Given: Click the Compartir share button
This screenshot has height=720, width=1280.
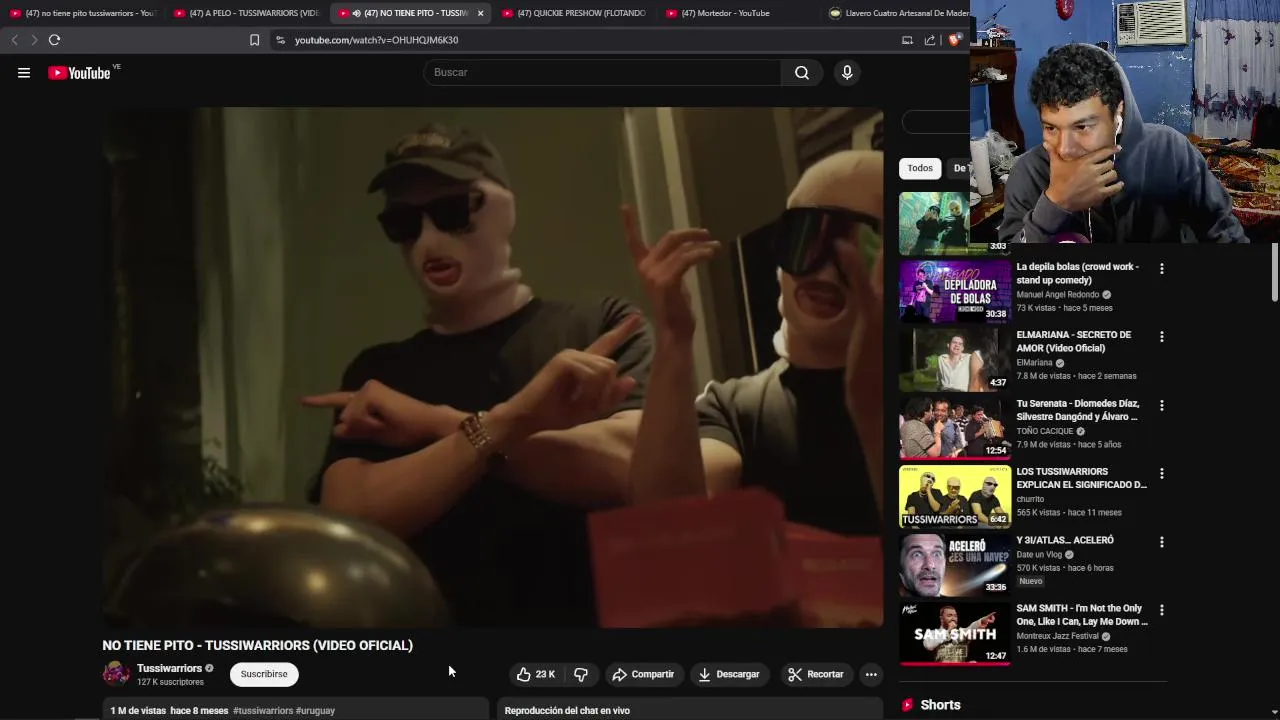Looking at the screenshot, I should pyautogui.click(x=643, y=674).
